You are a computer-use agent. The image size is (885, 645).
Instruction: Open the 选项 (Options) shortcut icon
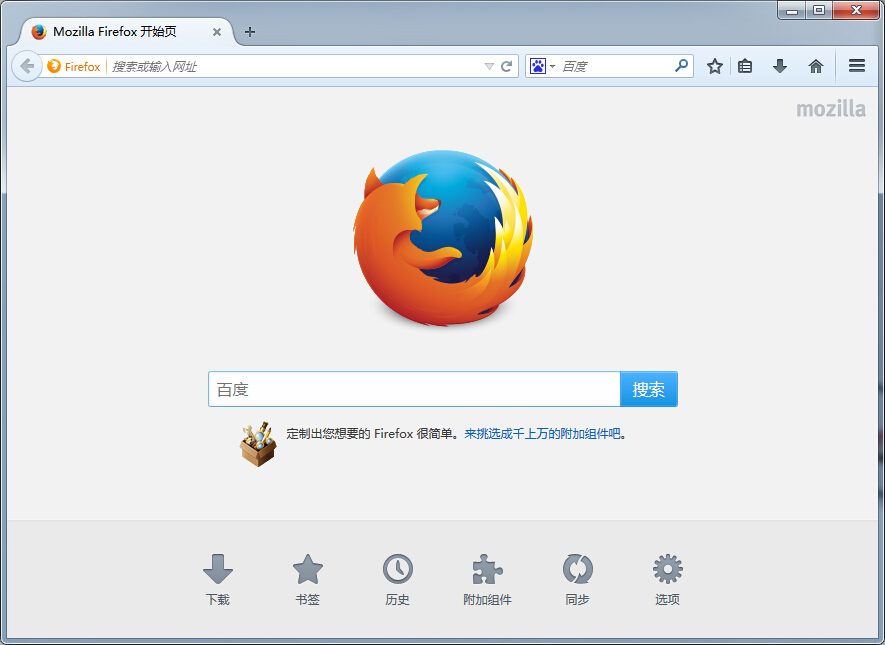click(x=668, y=570)
